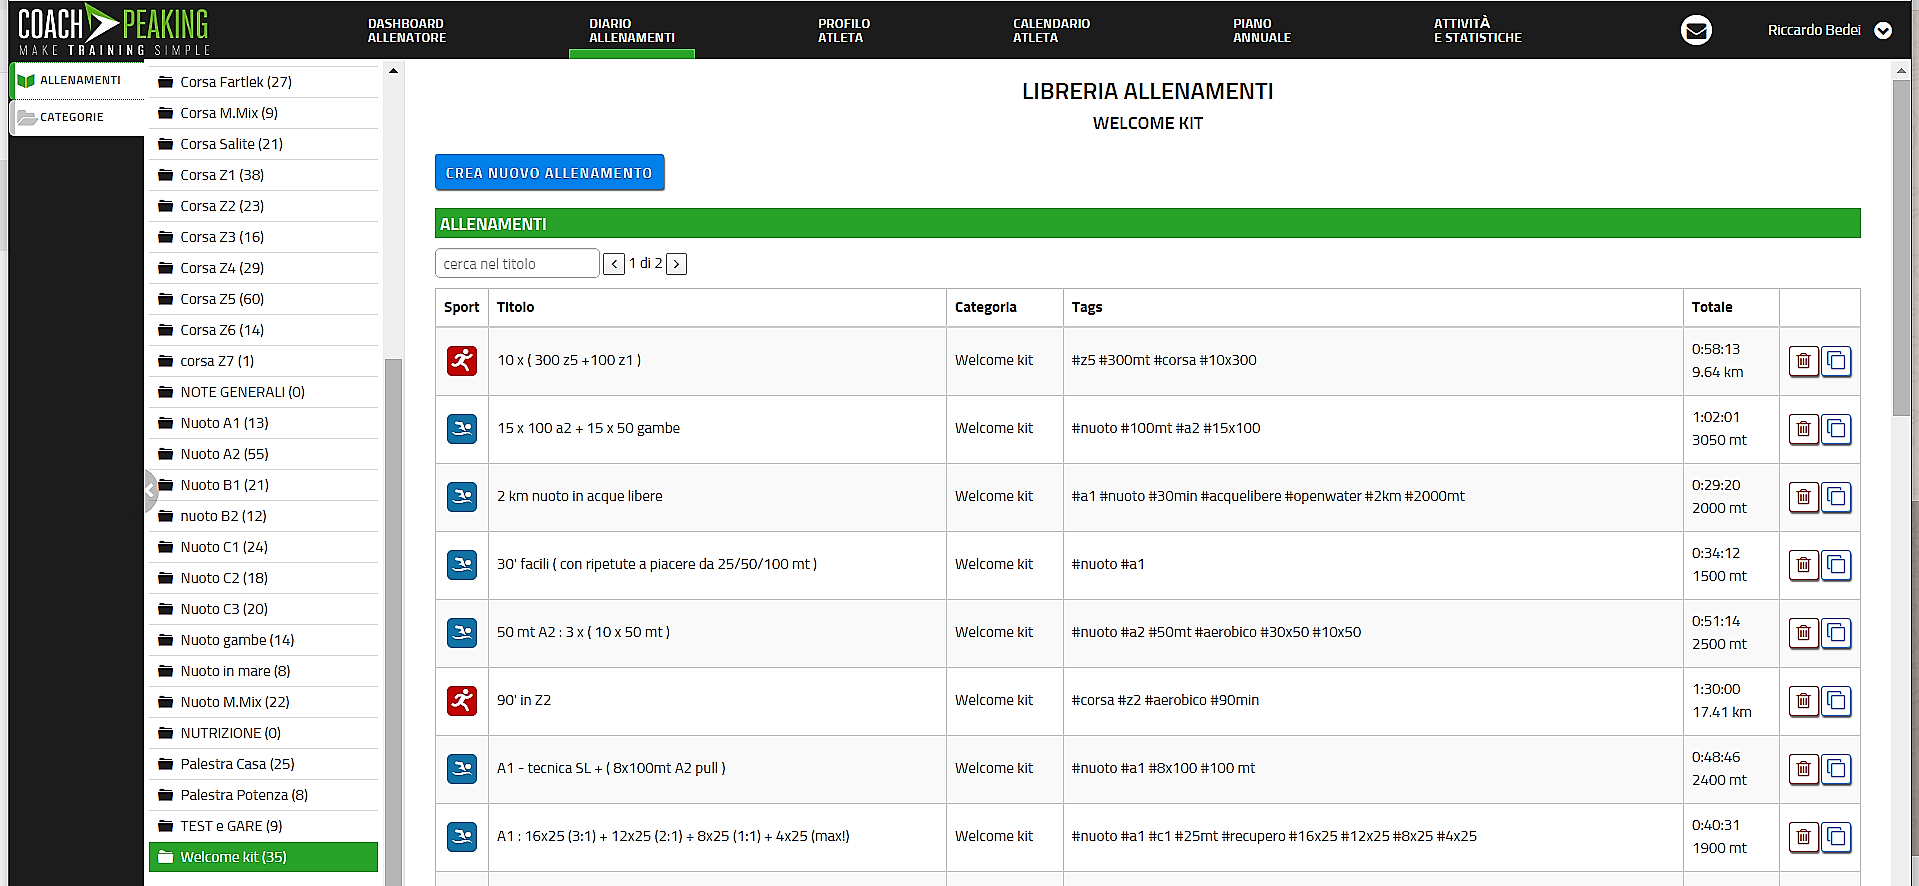The height and width of the screenshot is (886, 1919).
Task: Open Corsa Salite (21) folder
Action: pyautogui.click(x=264, y=144)
